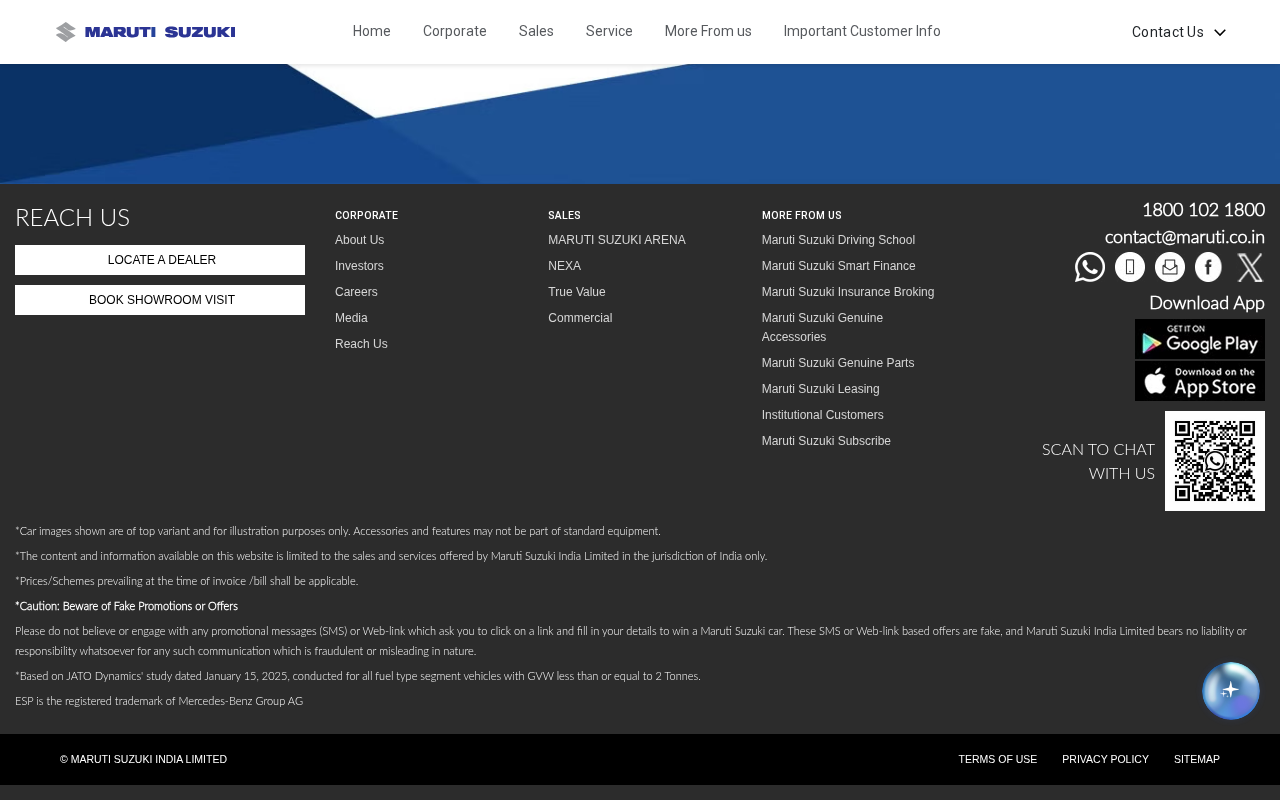Click the Maruti Suzuki India Limited copyright text
The image size is (1280, 800).
[143, 759]
